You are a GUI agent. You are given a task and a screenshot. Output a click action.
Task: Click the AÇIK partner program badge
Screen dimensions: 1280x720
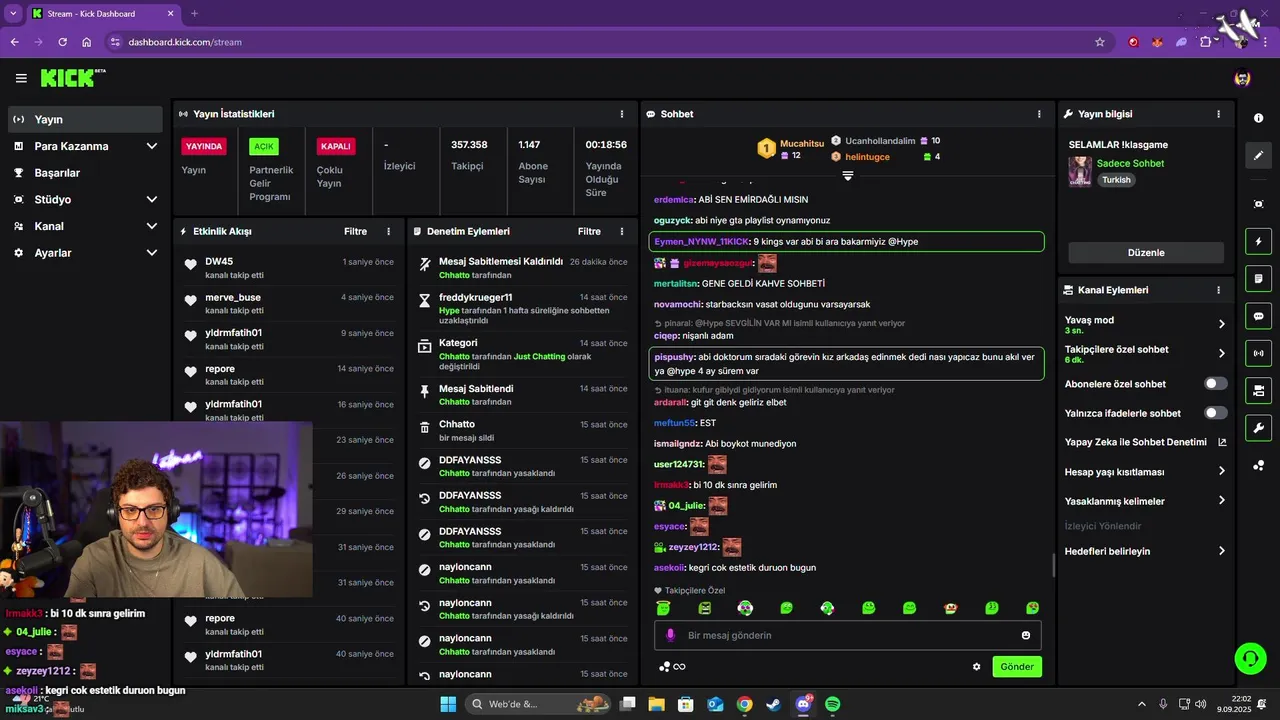coord(264,146)
